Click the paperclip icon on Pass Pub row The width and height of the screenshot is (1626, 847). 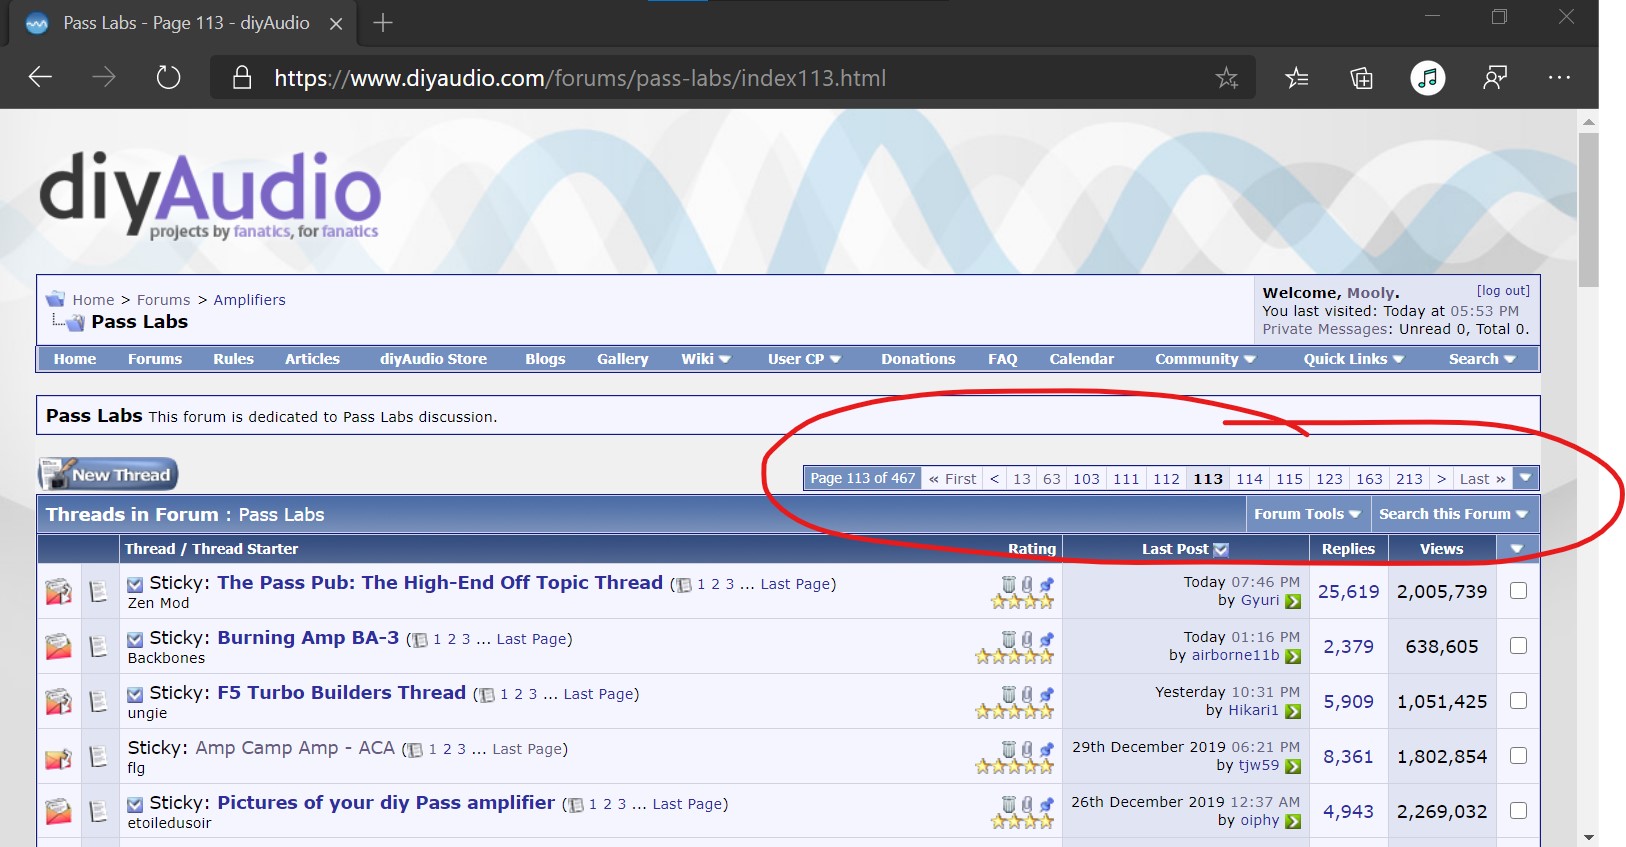[x=1027, y=584]
